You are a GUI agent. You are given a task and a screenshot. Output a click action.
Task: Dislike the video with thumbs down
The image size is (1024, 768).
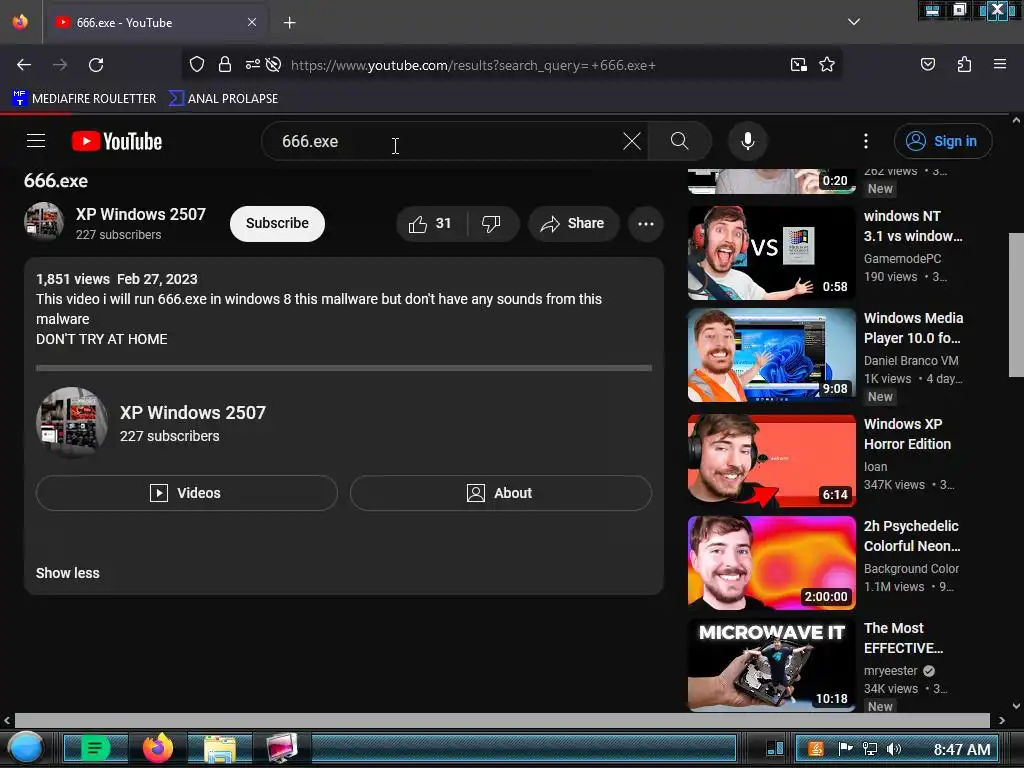point(491,224)
